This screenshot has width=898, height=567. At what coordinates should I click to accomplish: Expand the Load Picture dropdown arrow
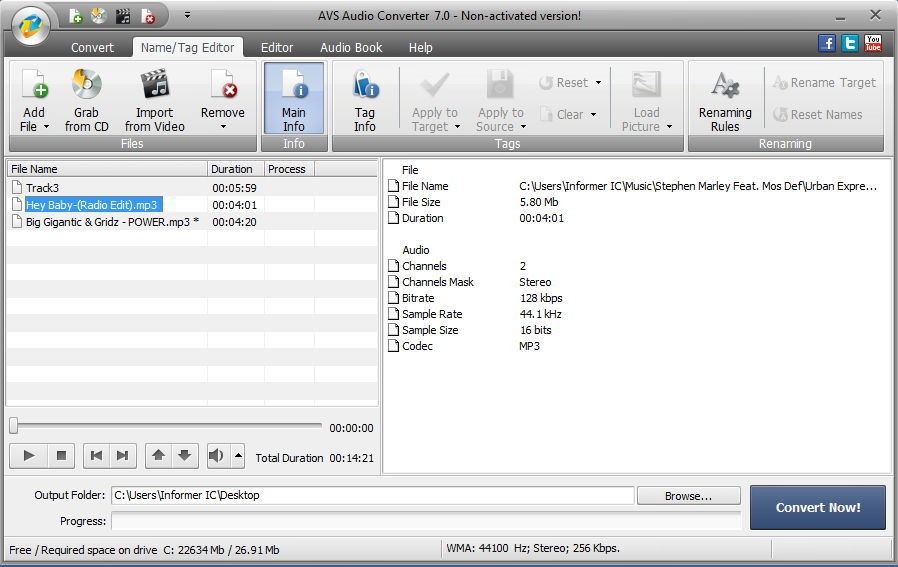coord(669,127)
